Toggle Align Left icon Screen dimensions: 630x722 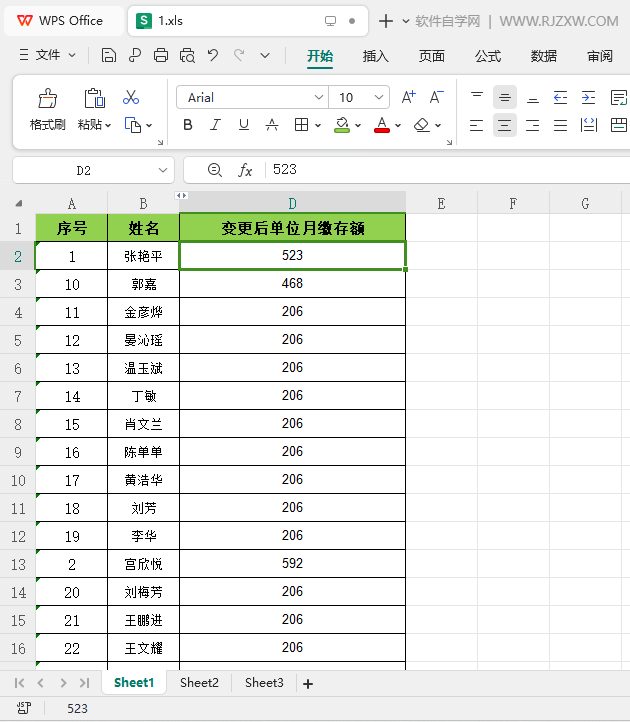(477, 125)
